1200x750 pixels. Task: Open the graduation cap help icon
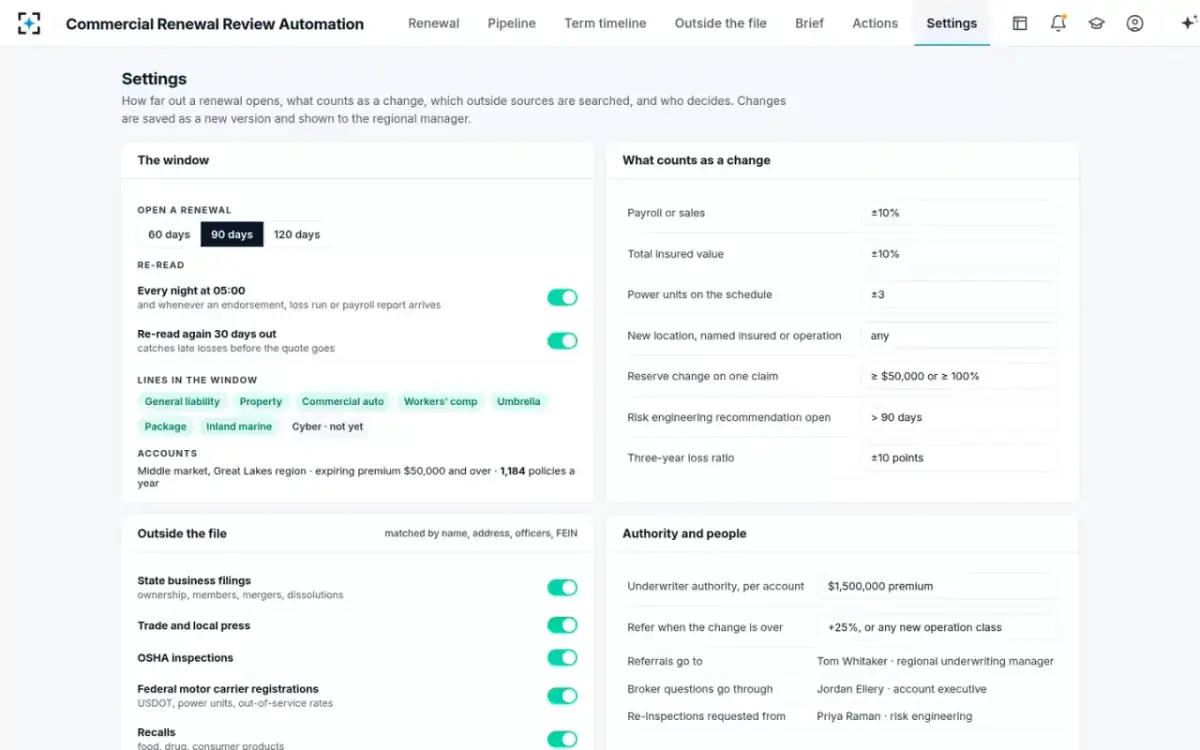pos(1096,23)
